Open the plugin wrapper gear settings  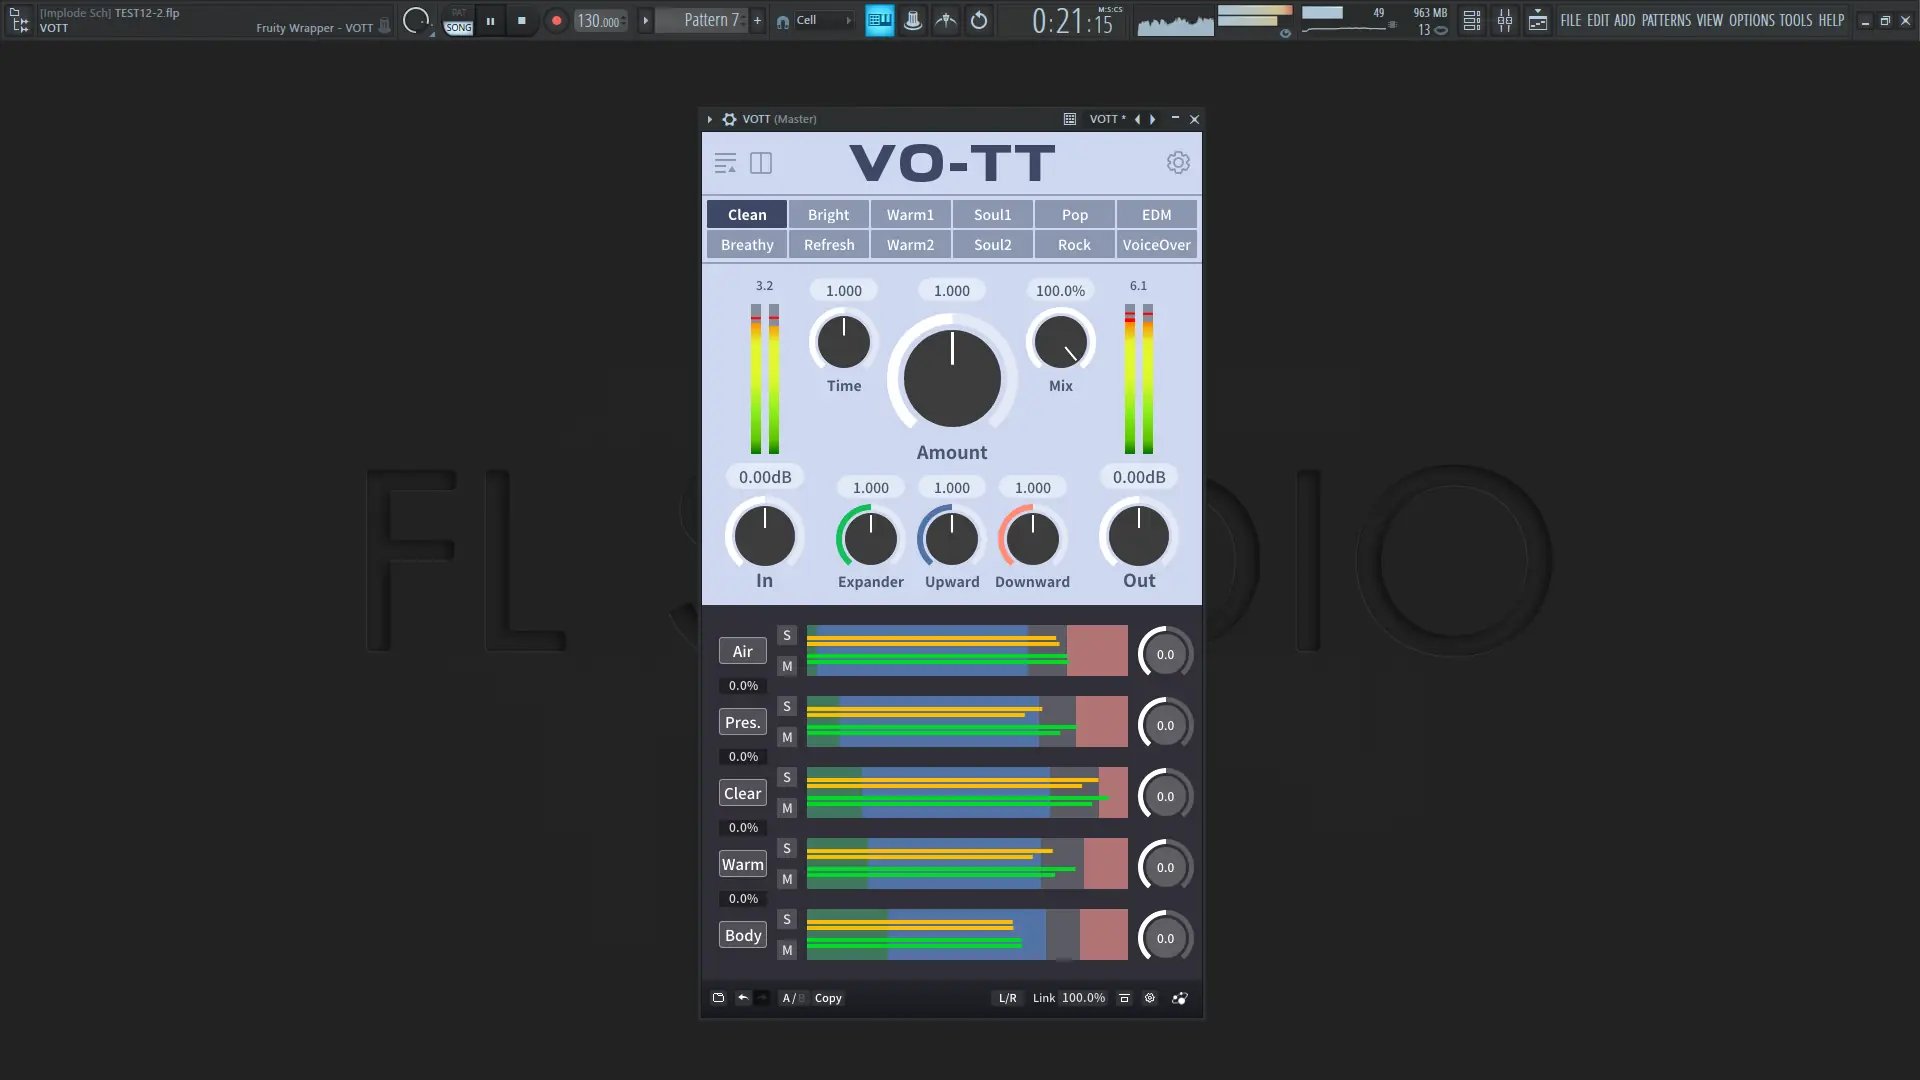coord(729,119)
